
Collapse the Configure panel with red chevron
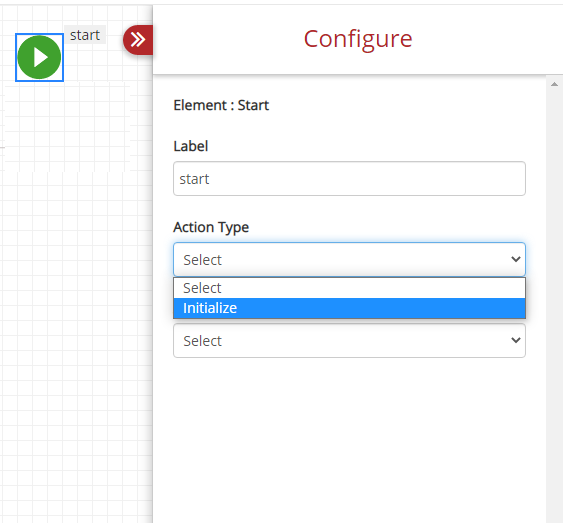point(138,40)
